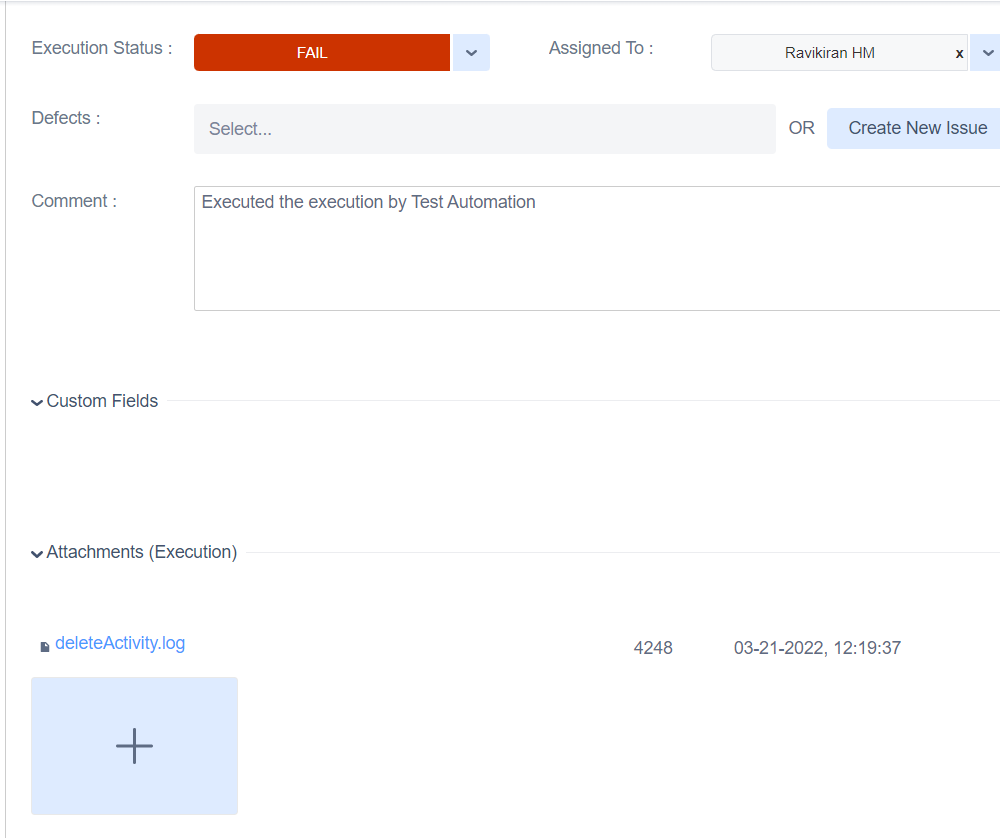This screenshot has height=838, width=1000.
Task: Click the Ravikiran HM assignee field
Action: (850, 52)
